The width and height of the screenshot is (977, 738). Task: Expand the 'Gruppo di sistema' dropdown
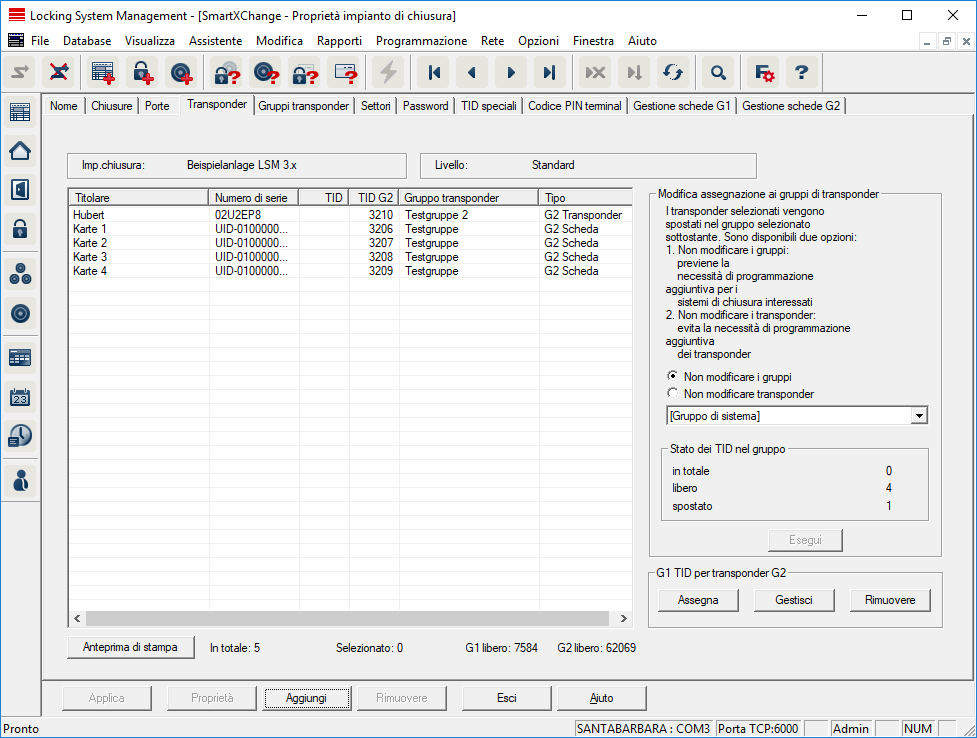pyautogui.click(x=920, y=415)
